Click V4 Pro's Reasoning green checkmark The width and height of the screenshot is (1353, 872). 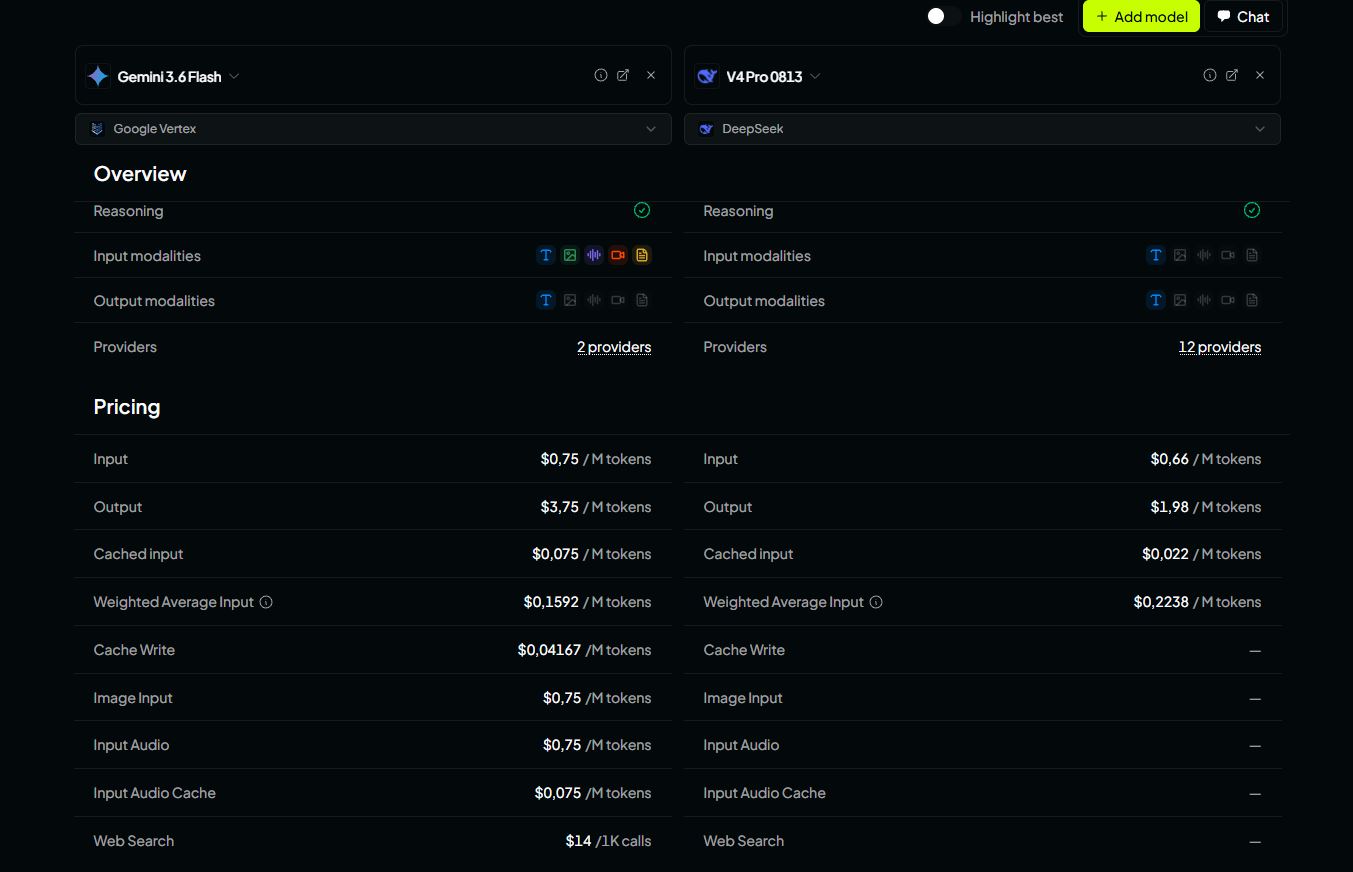1252,210
